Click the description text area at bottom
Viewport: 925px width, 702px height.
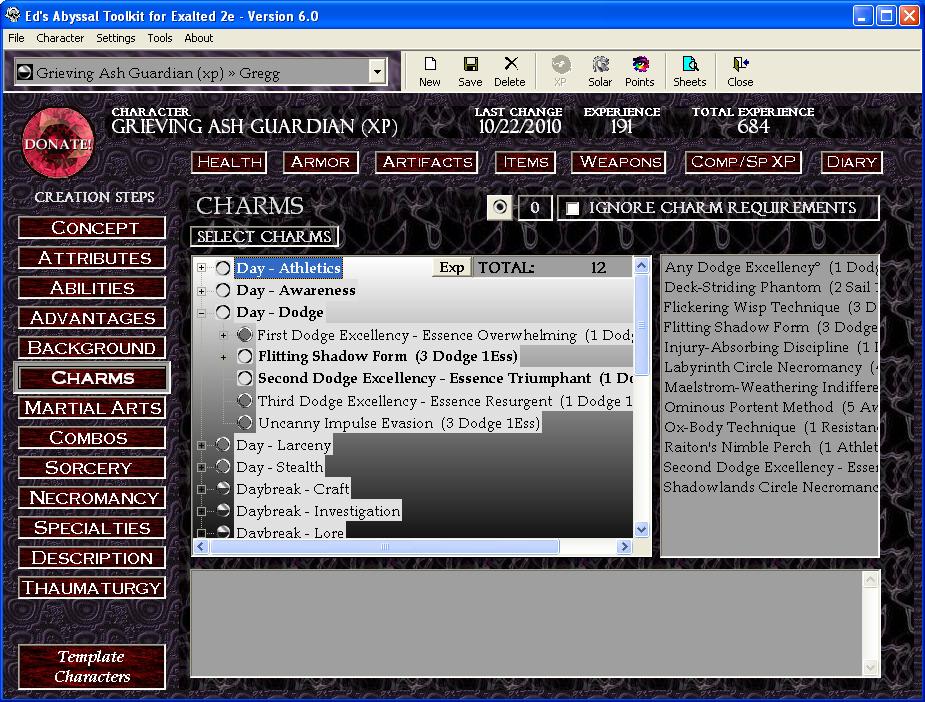pos(527,623)
